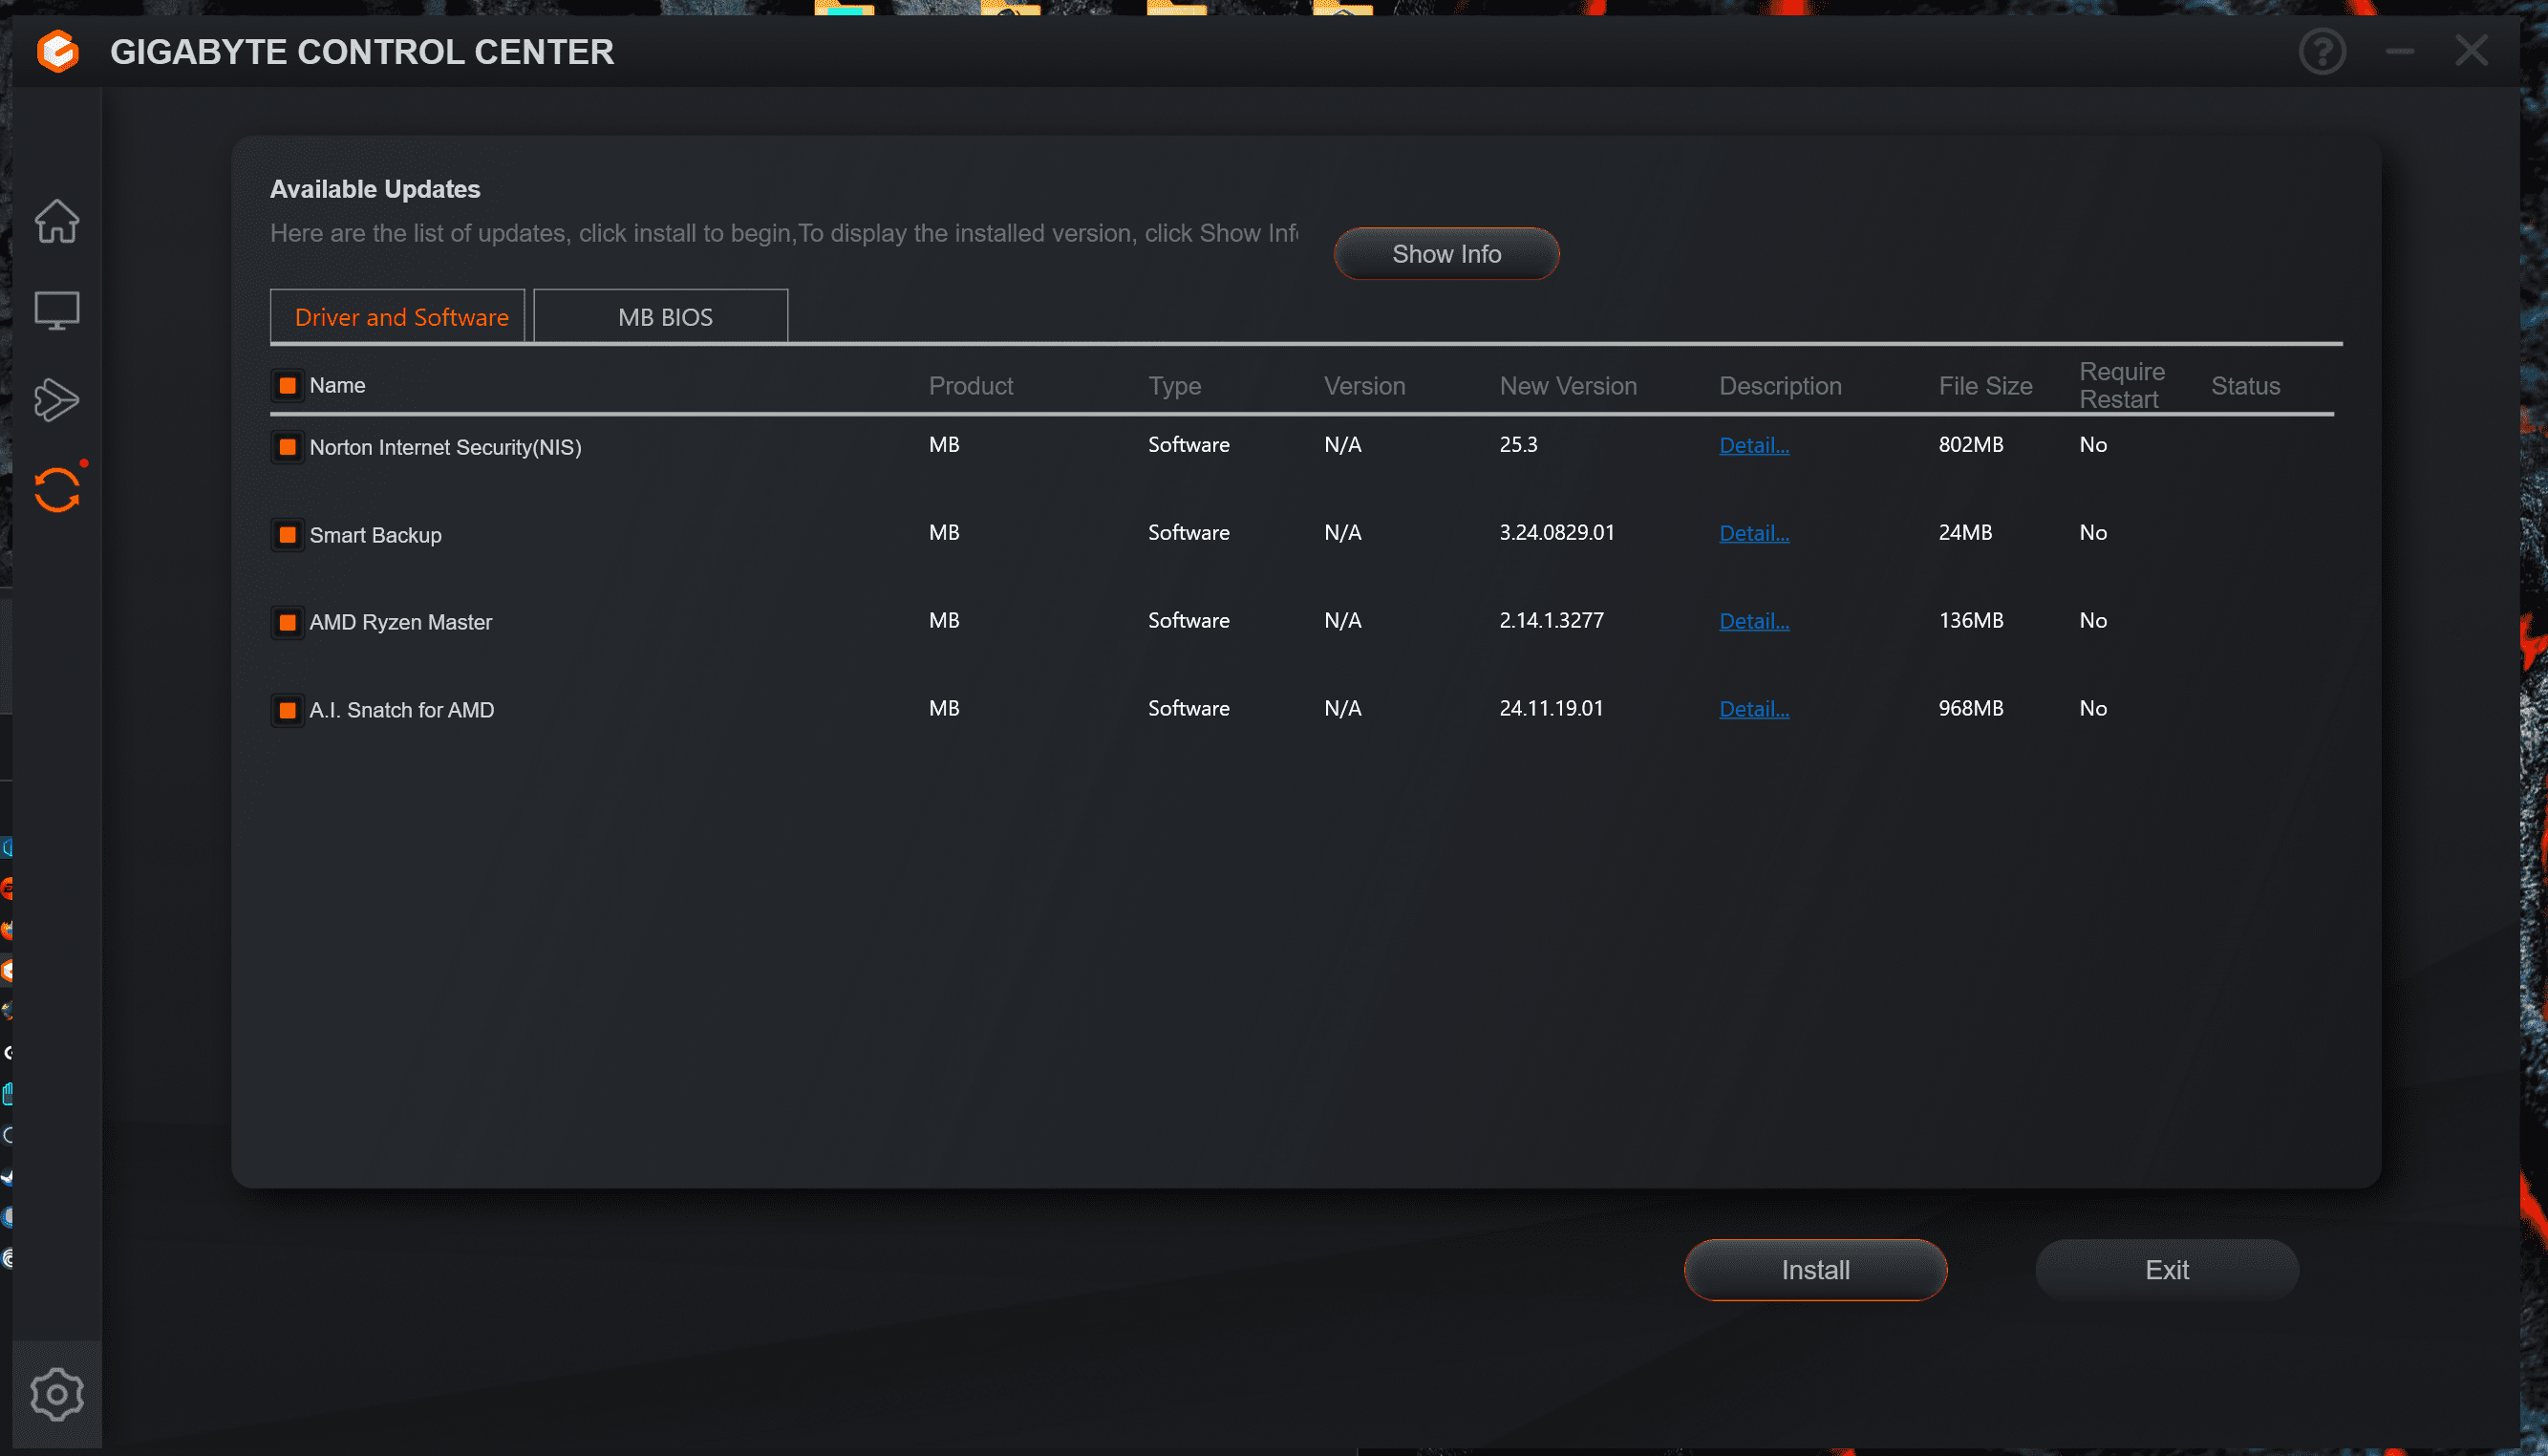
Task: Uncheck the Smart Backup checkbox
Action: pyautogui.click(x=287, y=535)
